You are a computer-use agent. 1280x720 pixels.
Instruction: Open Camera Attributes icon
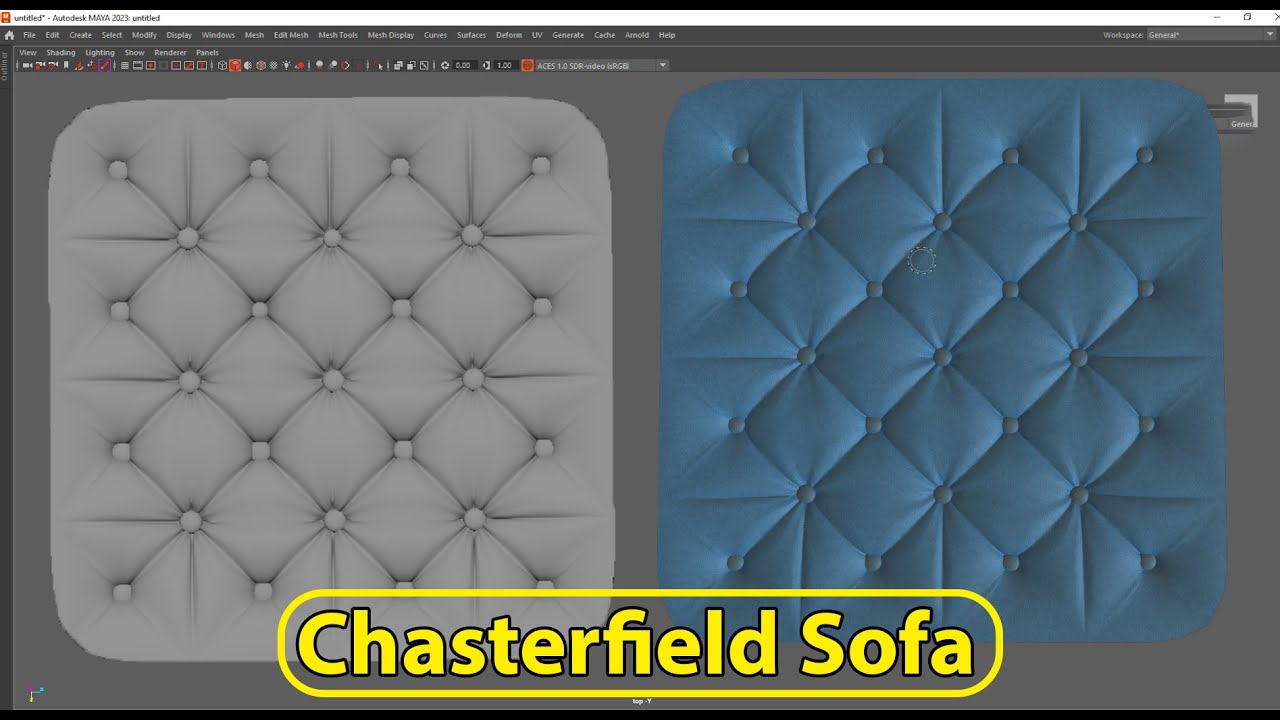coord(52,65)
